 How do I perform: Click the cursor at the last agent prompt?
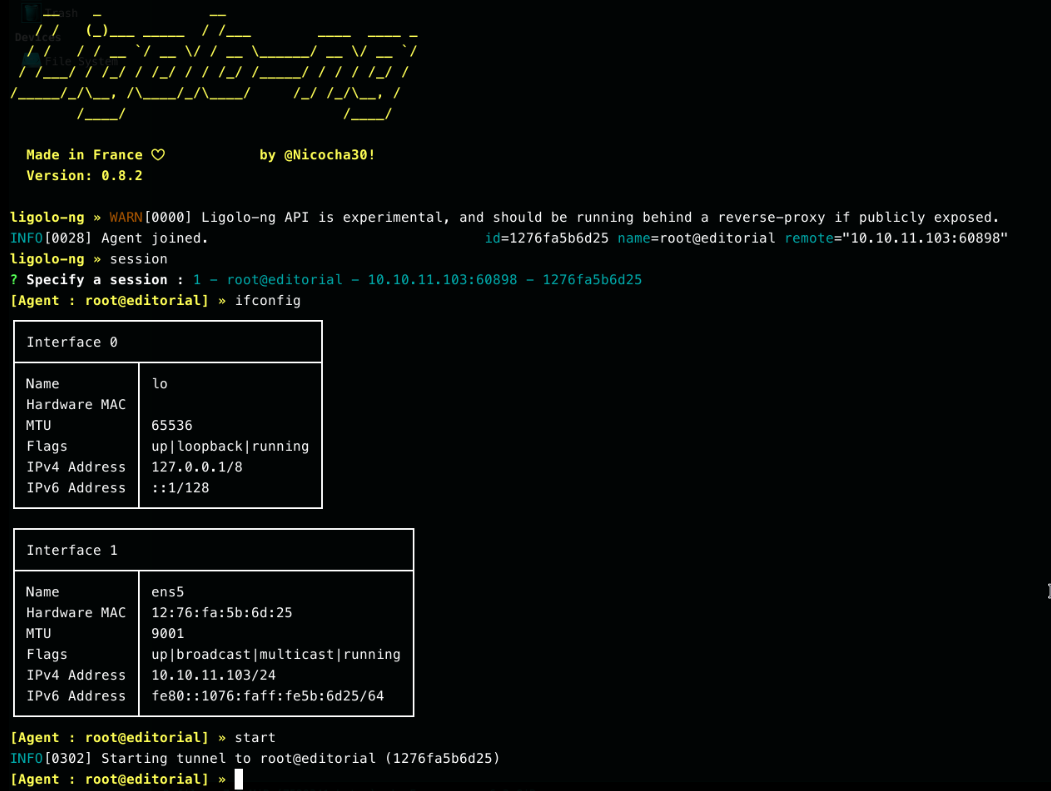click(239, 779)
